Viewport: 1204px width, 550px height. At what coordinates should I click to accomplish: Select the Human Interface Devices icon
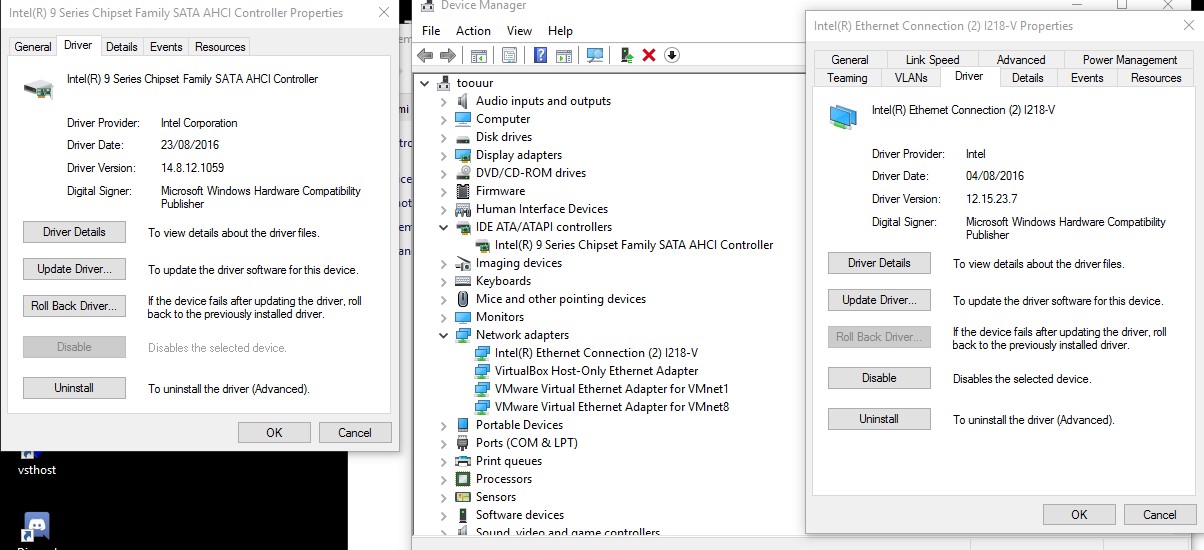pos(463,209)
